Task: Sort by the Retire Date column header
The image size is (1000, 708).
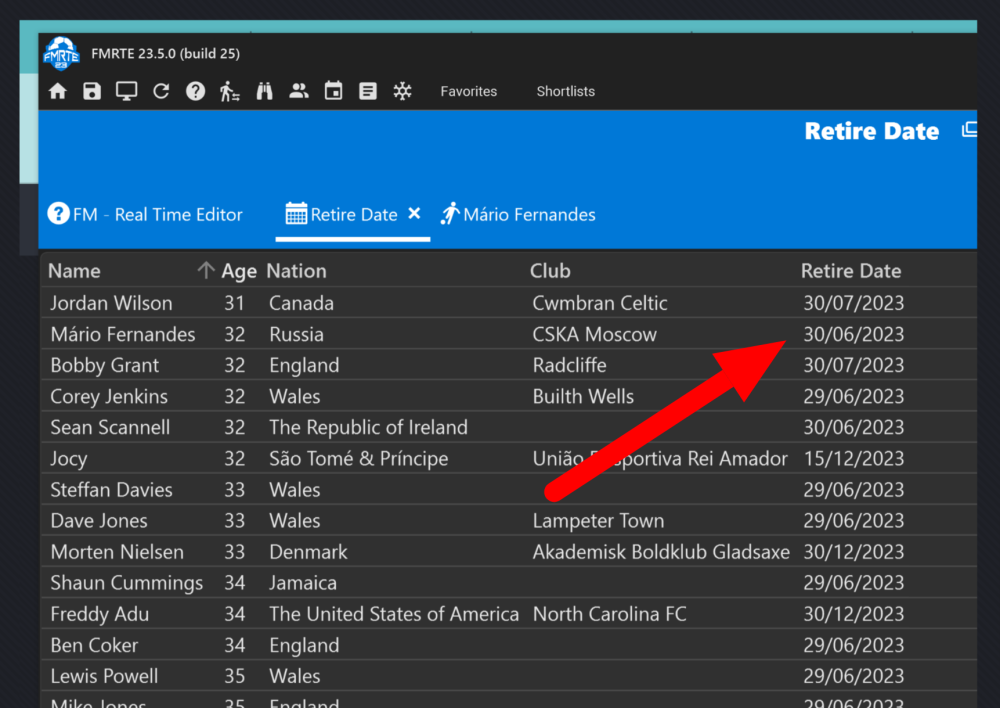Action: pos(851,271)
